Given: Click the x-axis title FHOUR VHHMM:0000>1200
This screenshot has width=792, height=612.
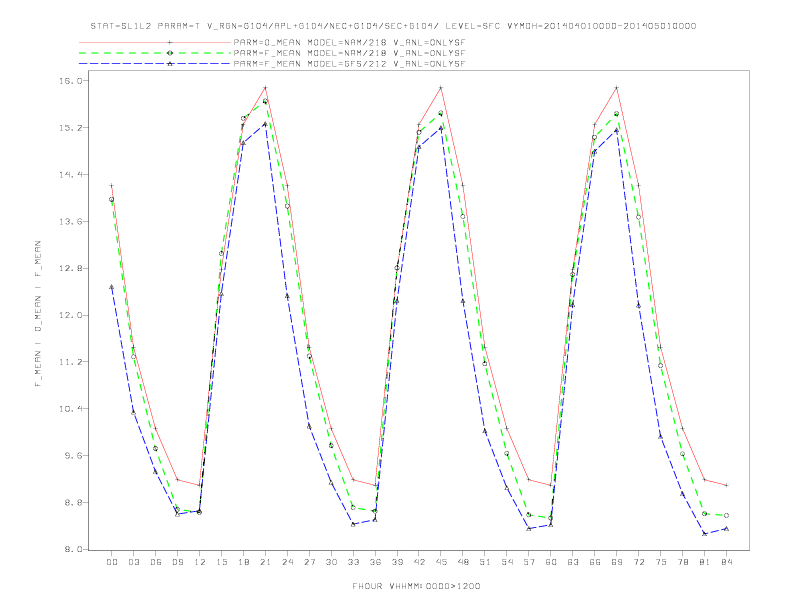Looking at the screenshot, I should pyautogui.click(x=416, y=586).
